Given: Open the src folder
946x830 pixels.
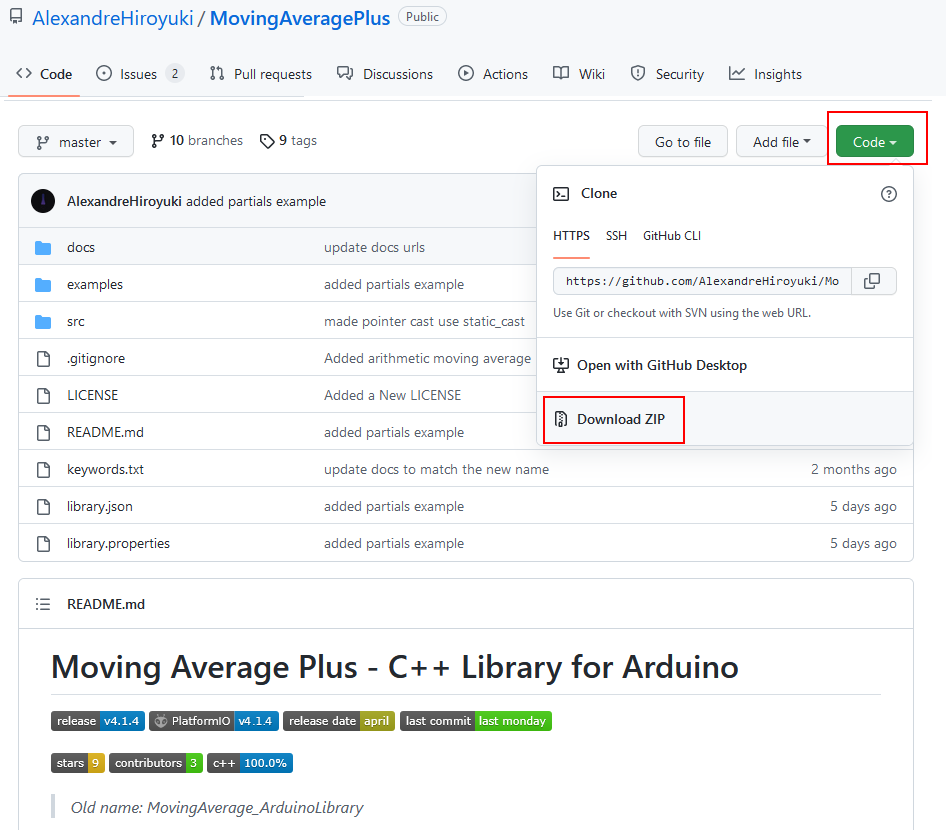Looking at the screenshot, I should click(x=75, y=322).
